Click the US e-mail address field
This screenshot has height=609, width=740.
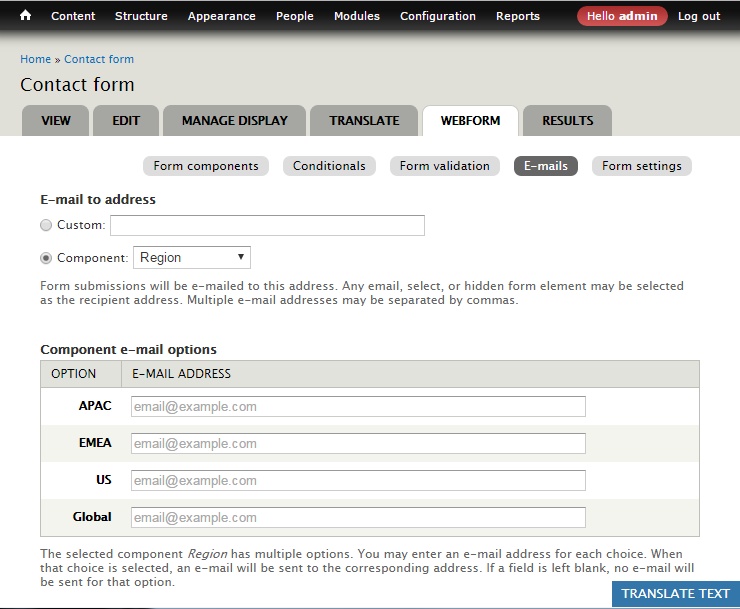(x=358, y=481)
